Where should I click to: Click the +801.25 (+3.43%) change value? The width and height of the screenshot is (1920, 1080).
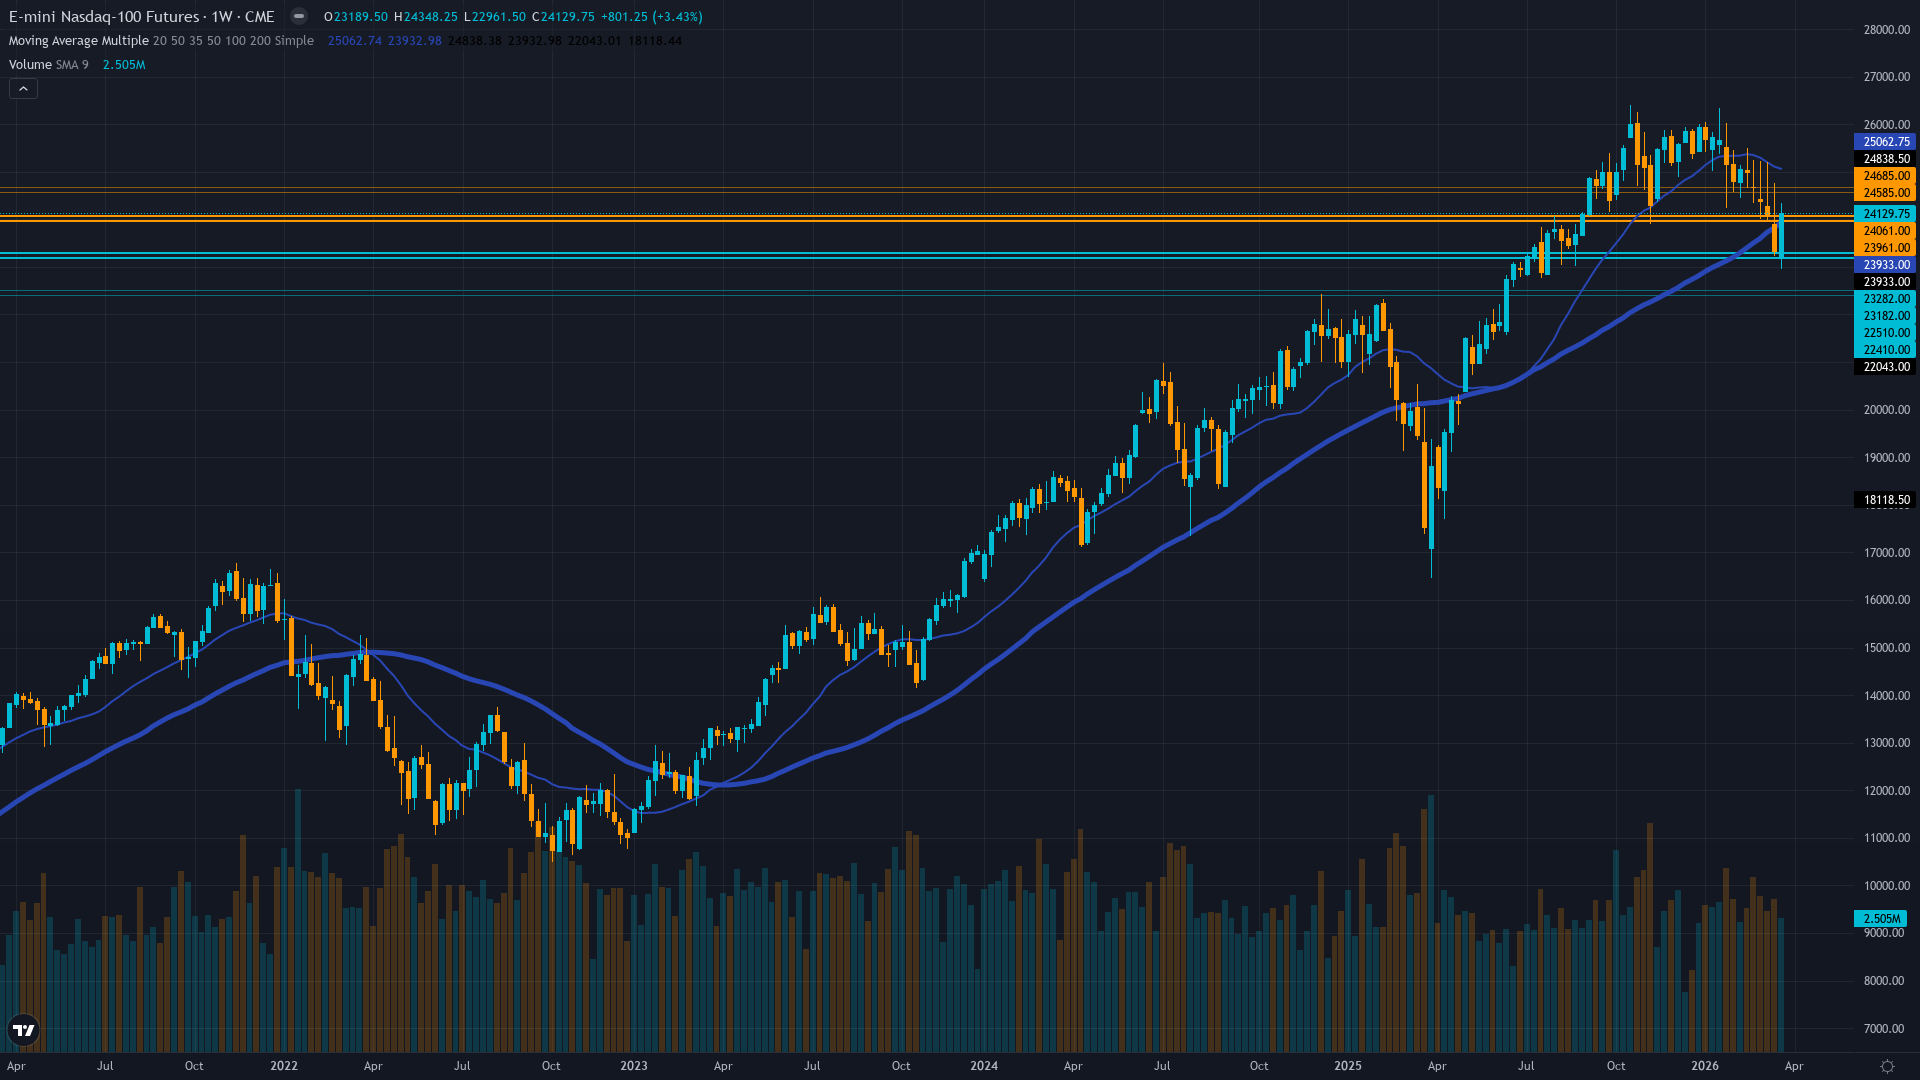(651, 17)
